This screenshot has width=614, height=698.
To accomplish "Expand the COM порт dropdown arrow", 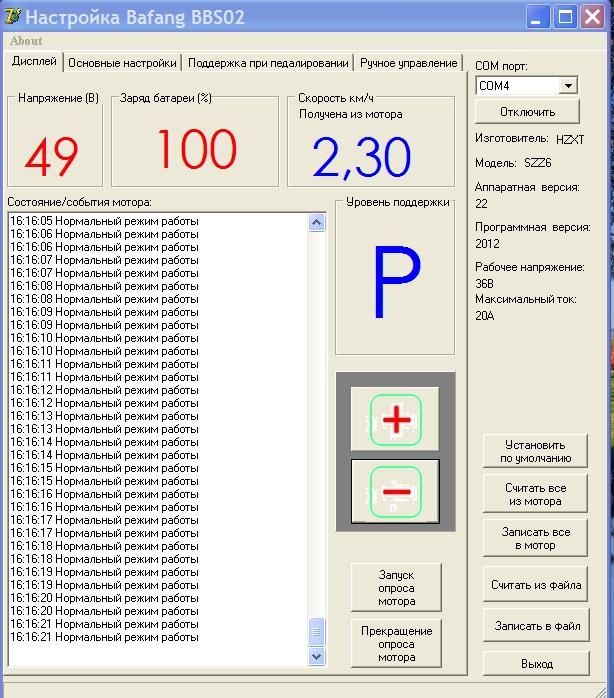I will click(568, 85).
